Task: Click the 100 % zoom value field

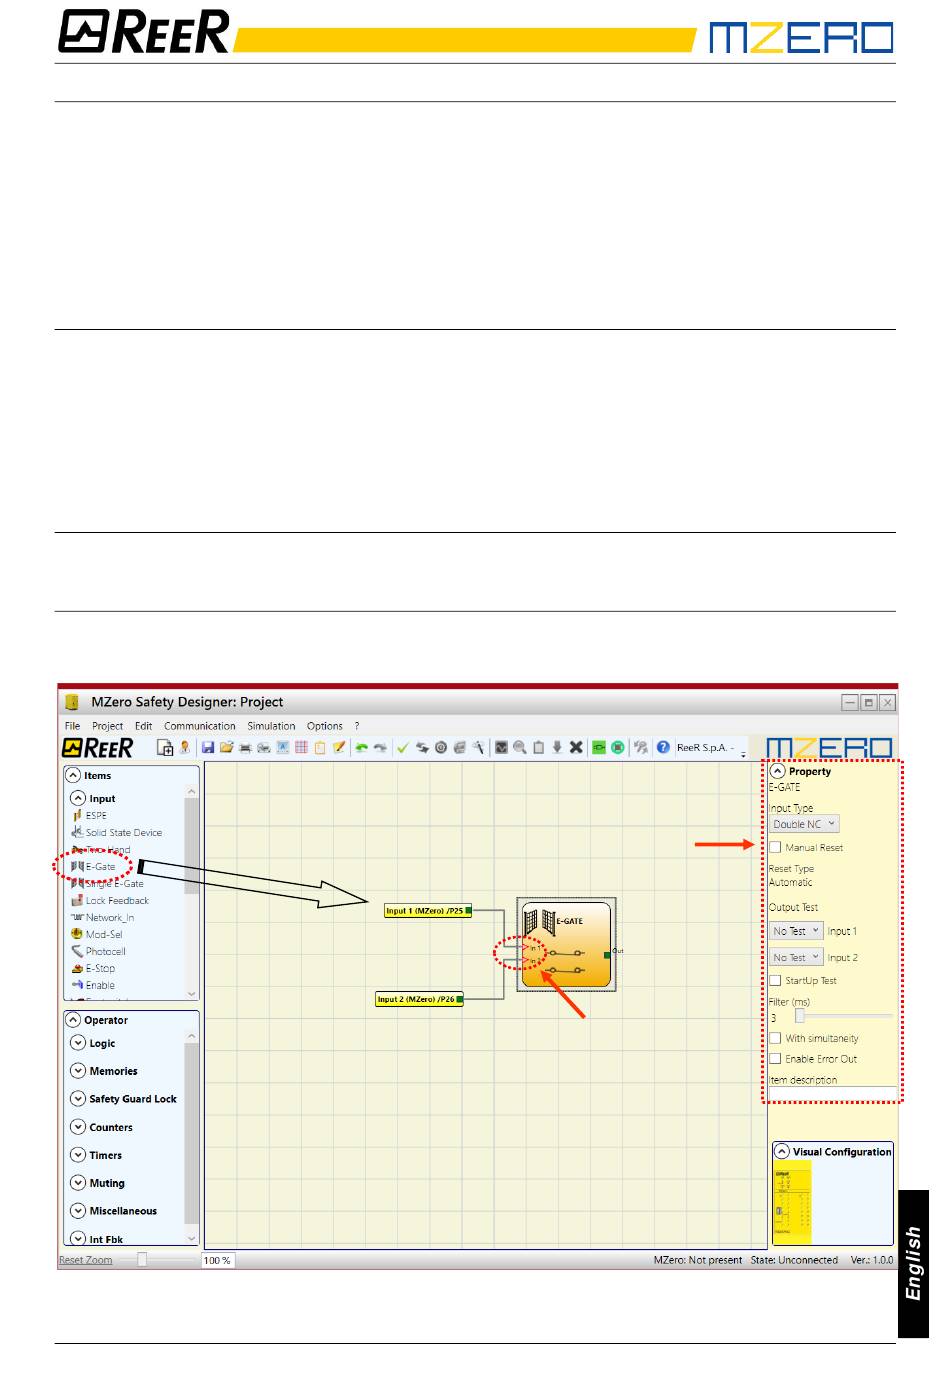Action: [218, 1260]
